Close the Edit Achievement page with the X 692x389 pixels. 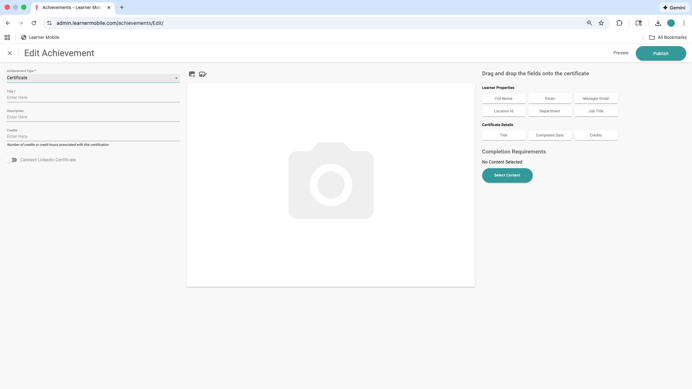coord(10,53)
